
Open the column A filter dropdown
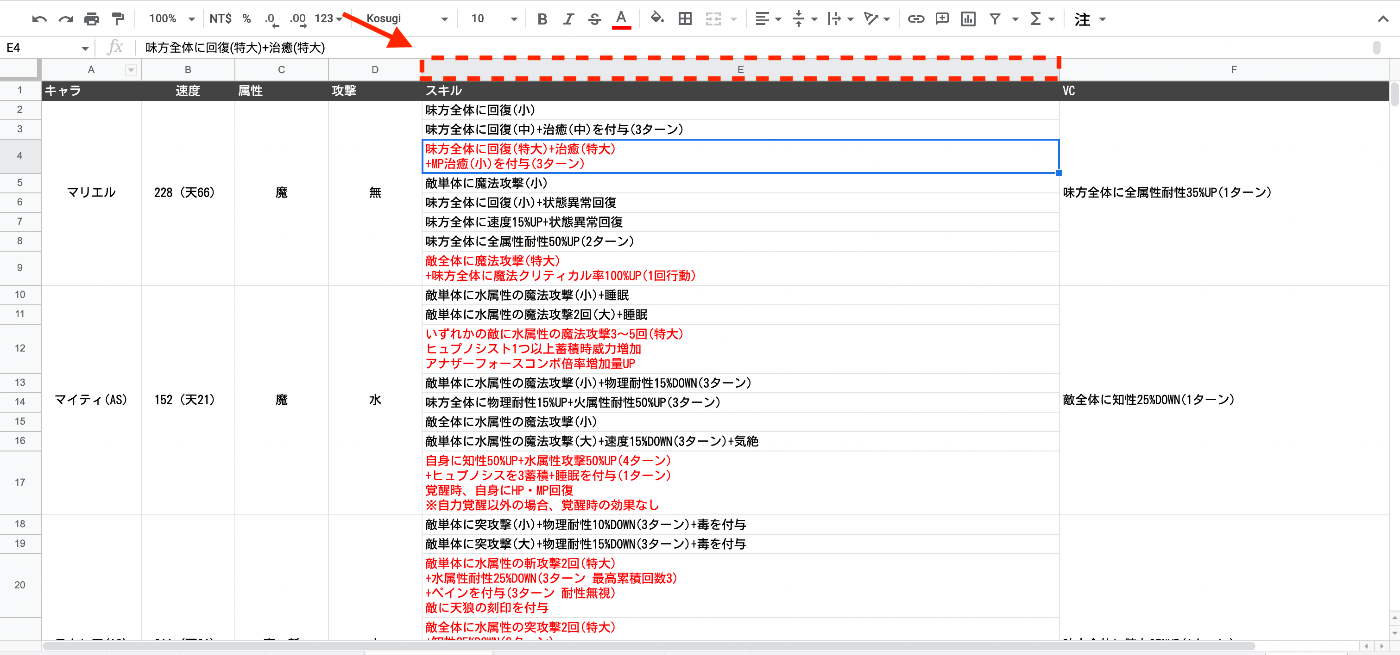(131, 70)
